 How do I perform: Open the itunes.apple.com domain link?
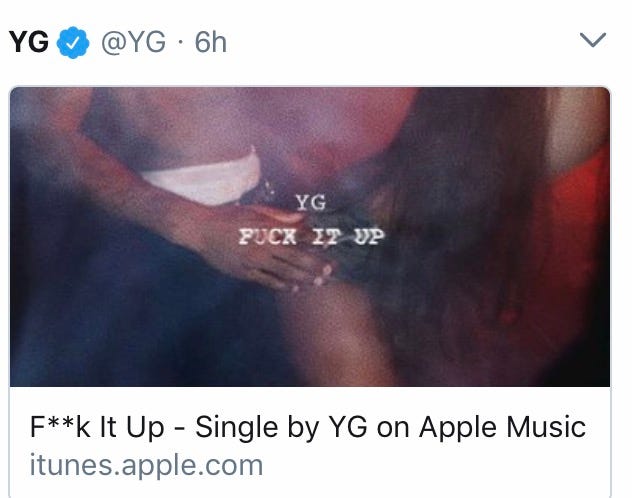point(146,466)
